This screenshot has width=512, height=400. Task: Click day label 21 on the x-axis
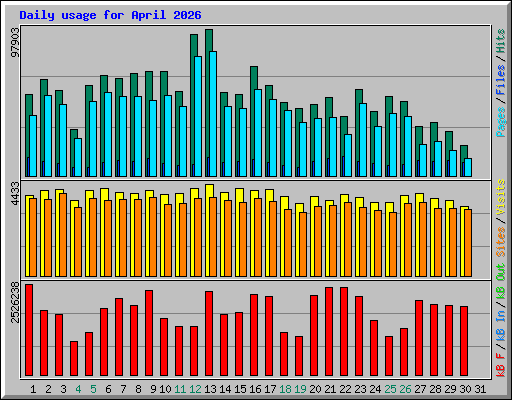tap(330, 389)
